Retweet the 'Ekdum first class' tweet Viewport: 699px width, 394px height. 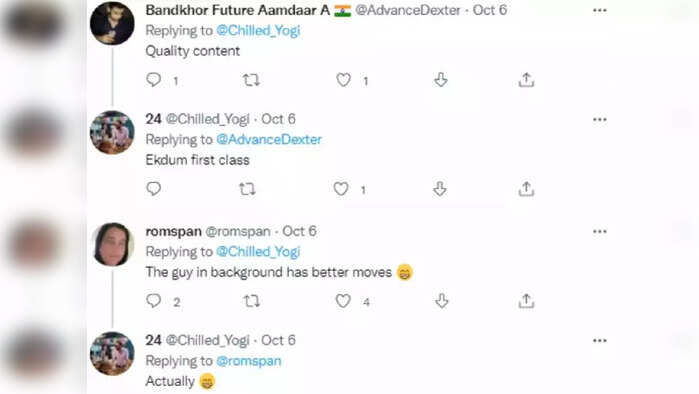247,189
